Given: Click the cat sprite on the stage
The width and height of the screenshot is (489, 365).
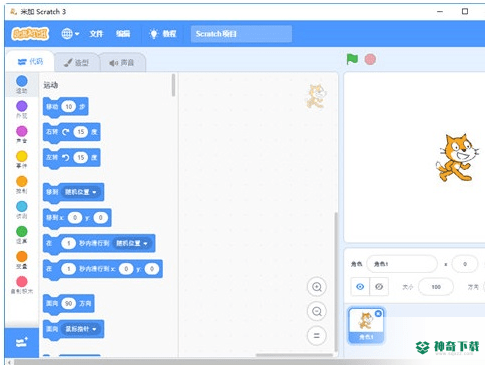Looking at the screenshot, I should [457, 157].
